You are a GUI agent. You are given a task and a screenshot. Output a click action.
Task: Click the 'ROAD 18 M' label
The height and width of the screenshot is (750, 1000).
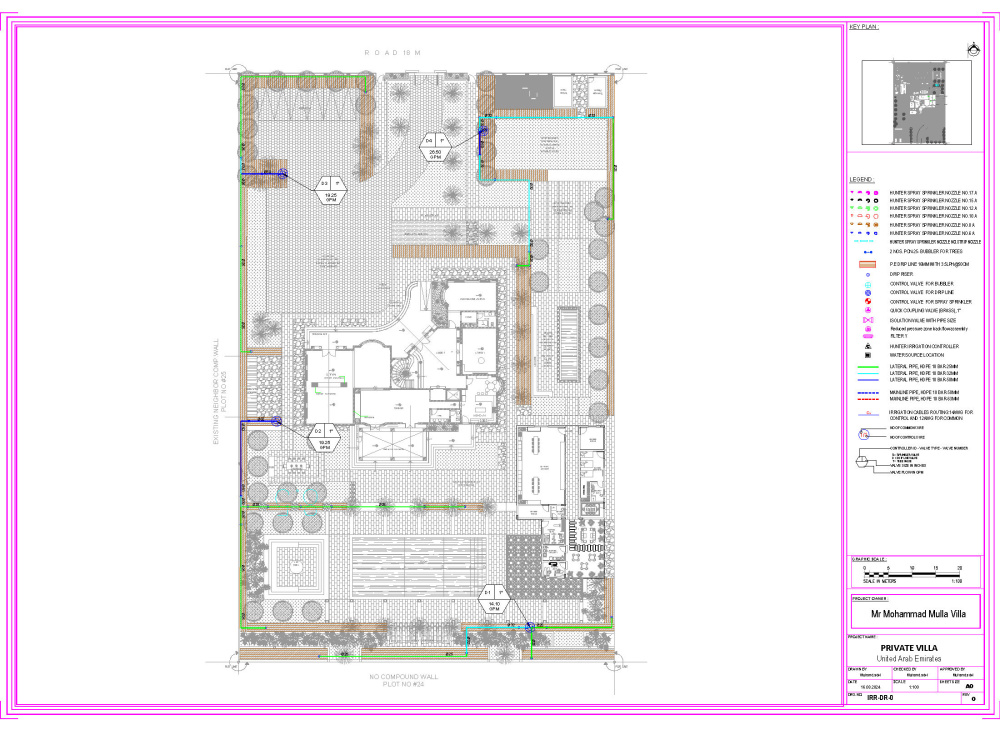pyautogui.click(x=392, y=53)
